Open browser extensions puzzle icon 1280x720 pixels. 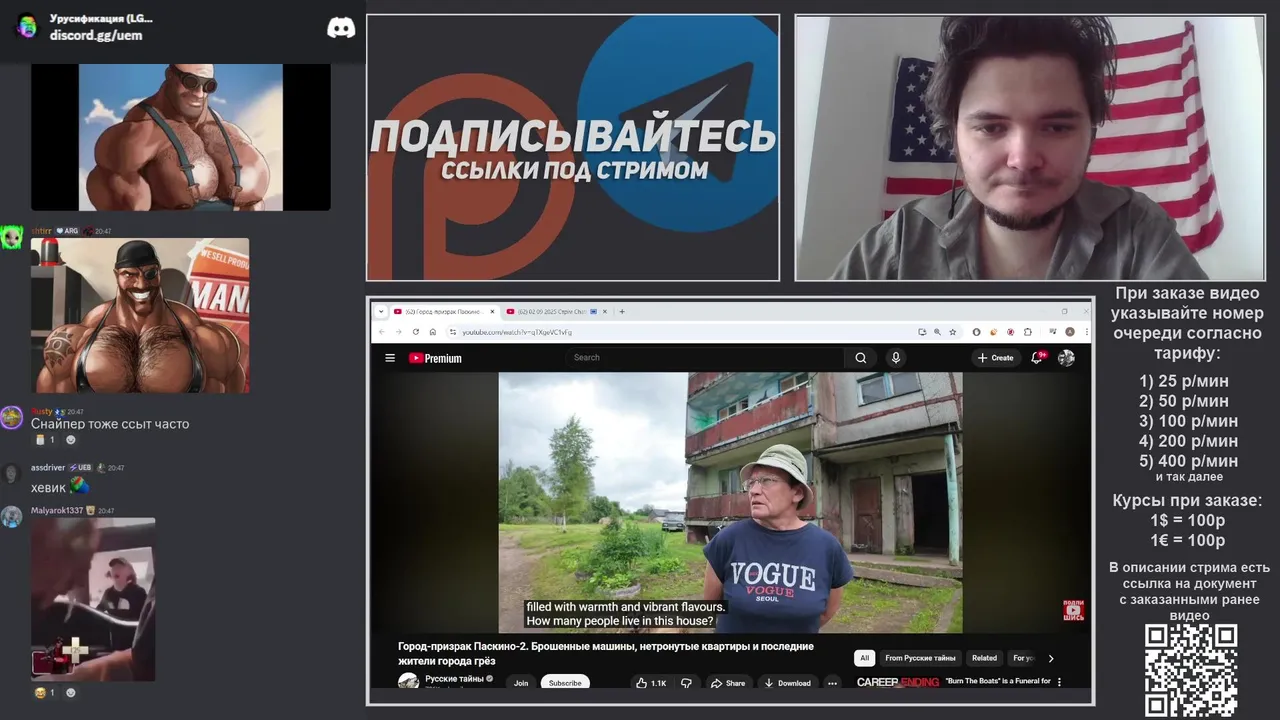(1027, 332)
